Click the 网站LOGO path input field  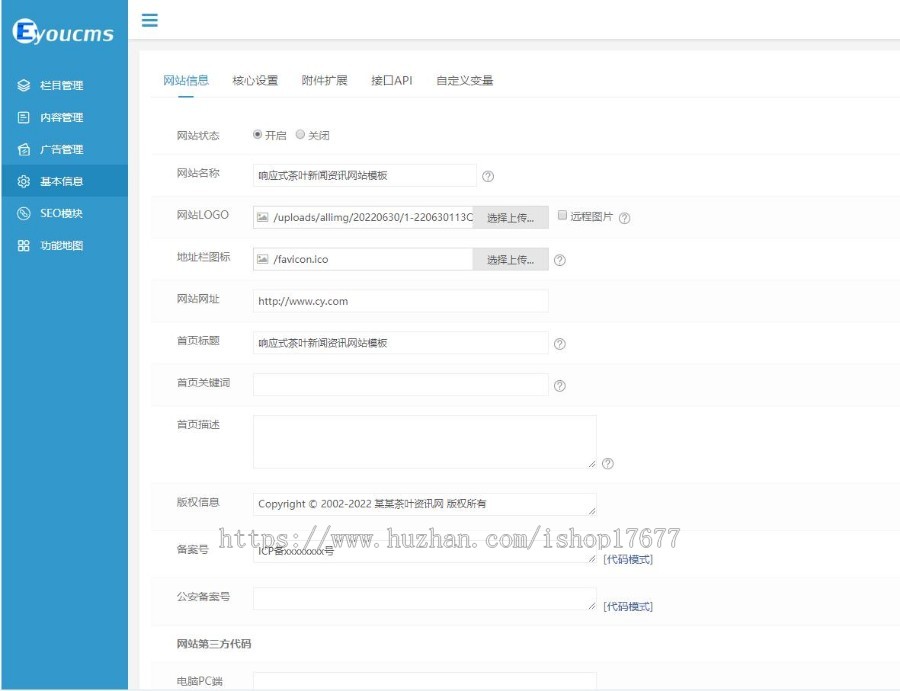click(x=363, y=218)
